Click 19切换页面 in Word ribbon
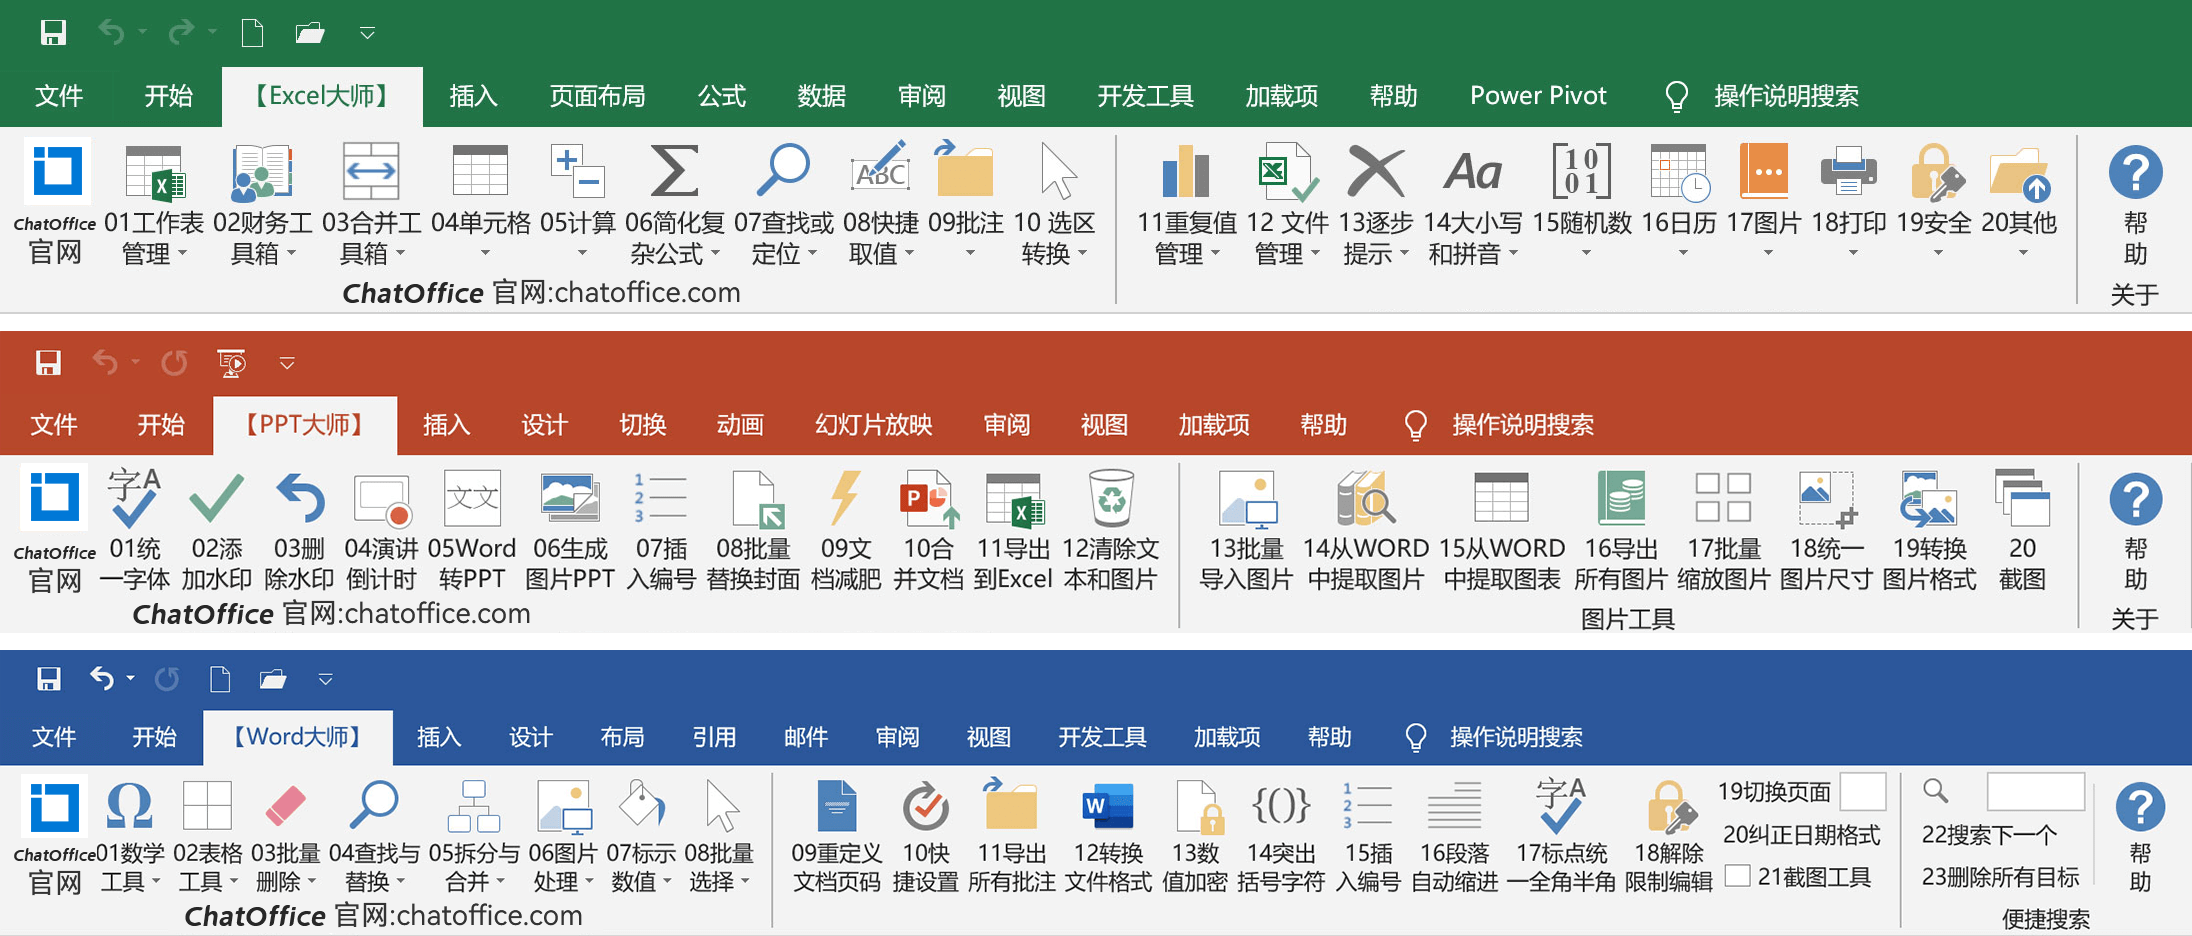This screenshot has height=936, width=2192. point(1774,792)
